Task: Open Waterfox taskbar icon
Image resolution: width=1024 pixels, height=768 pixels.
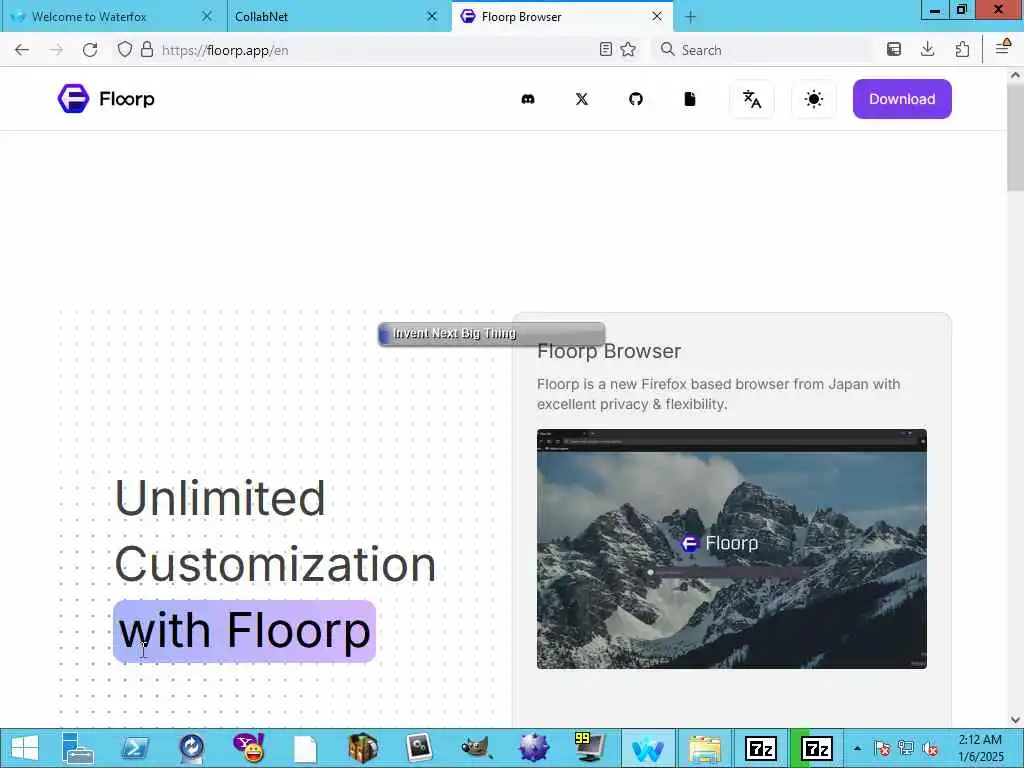Action: (647, 748)
